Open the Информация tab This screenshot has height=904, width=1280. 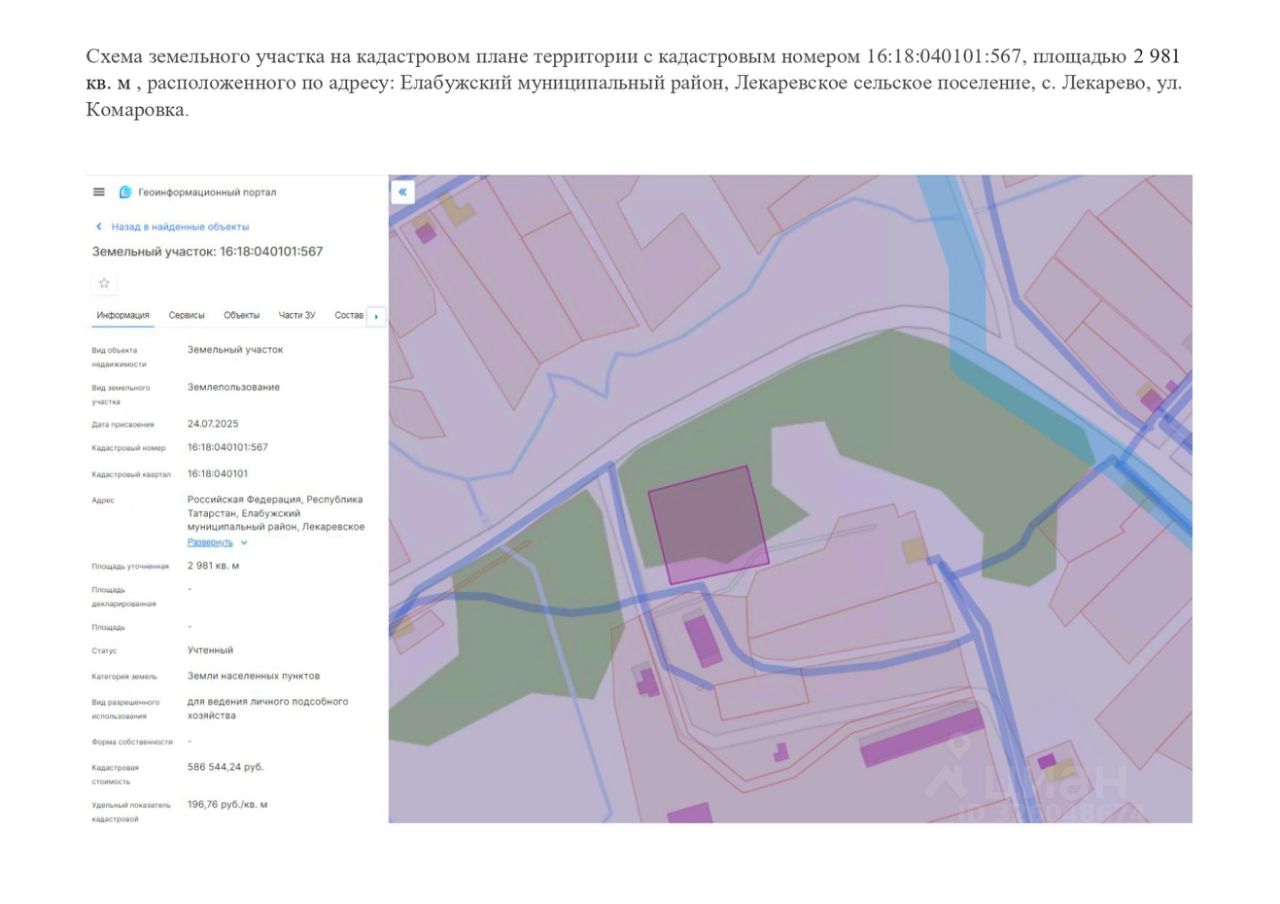123,315
